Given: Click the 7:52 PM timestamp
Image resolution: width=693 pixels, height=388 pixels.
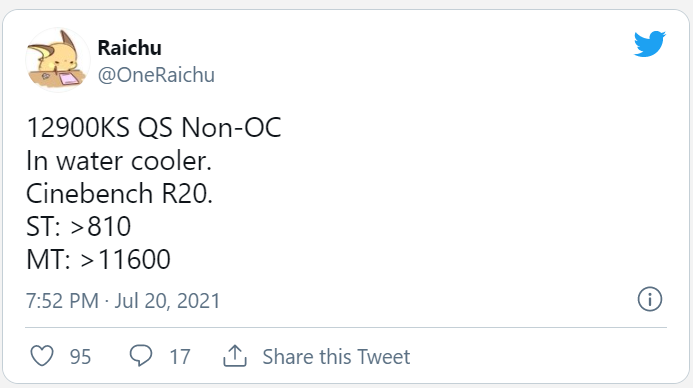Looking at the screenshot, I should (x=62, y=301).
